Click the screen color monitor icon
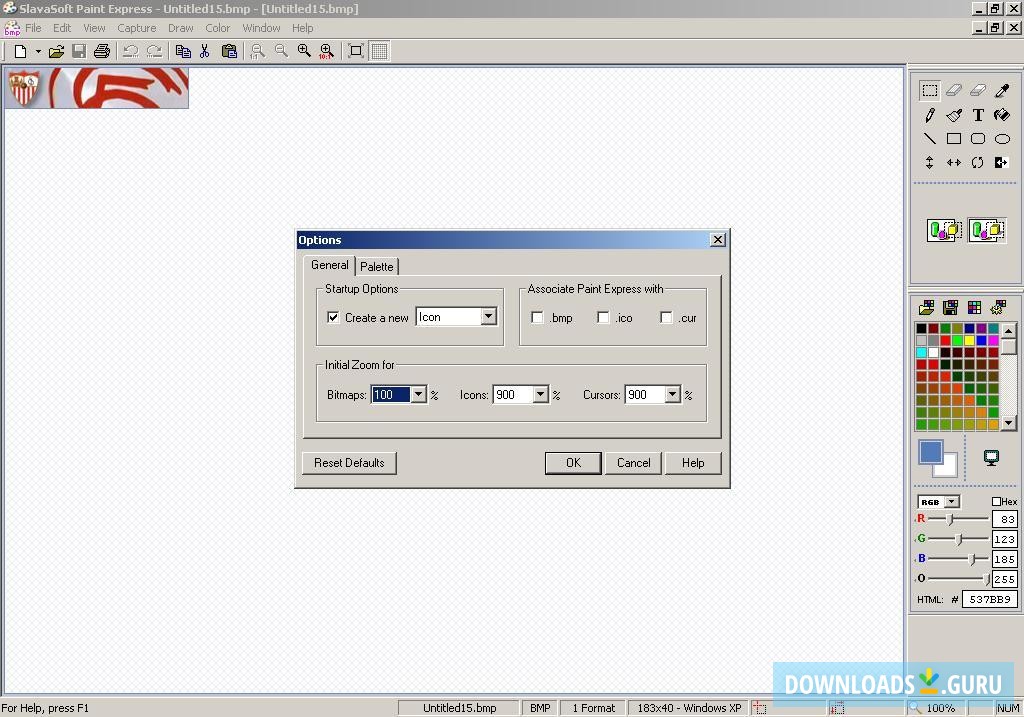 pos(991,458)
